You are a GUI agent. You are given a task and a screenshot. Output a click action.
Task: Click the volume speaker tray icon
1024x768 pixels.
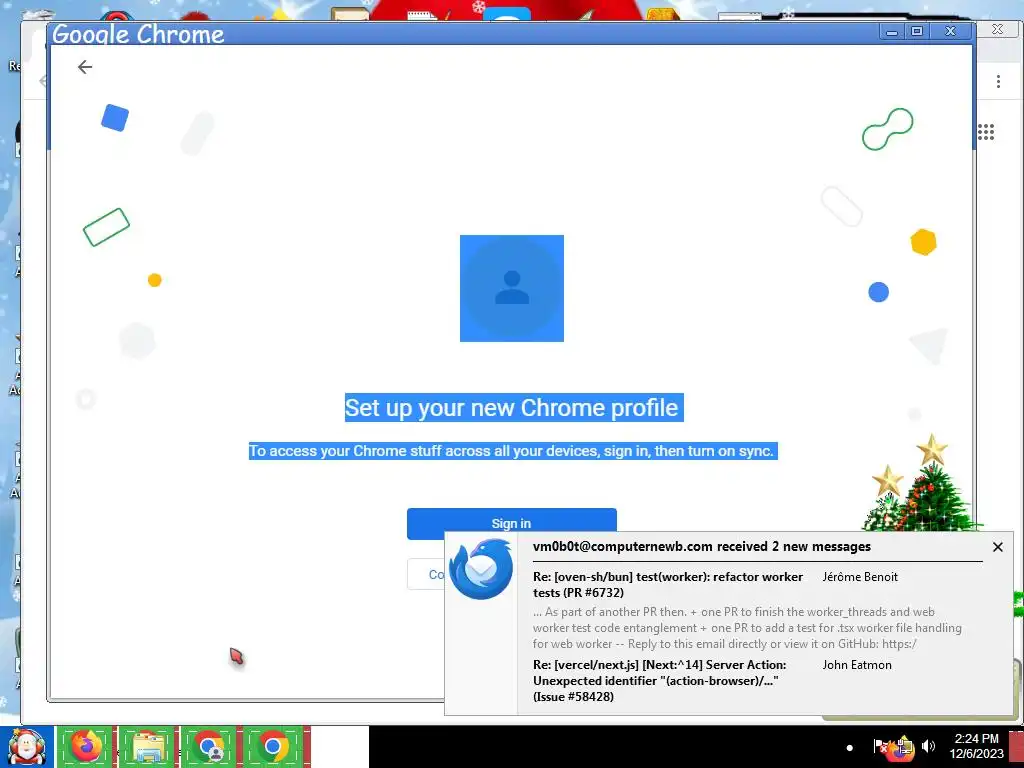[x=928, y=746]
